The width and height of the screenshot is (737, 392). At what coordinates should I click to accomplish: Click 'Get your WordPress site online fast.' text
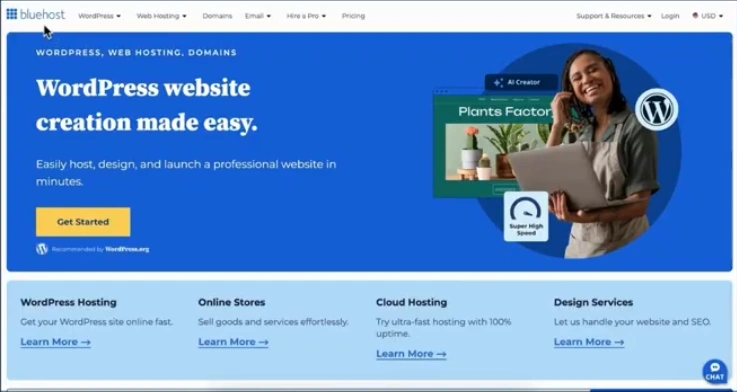coord(96,322)
